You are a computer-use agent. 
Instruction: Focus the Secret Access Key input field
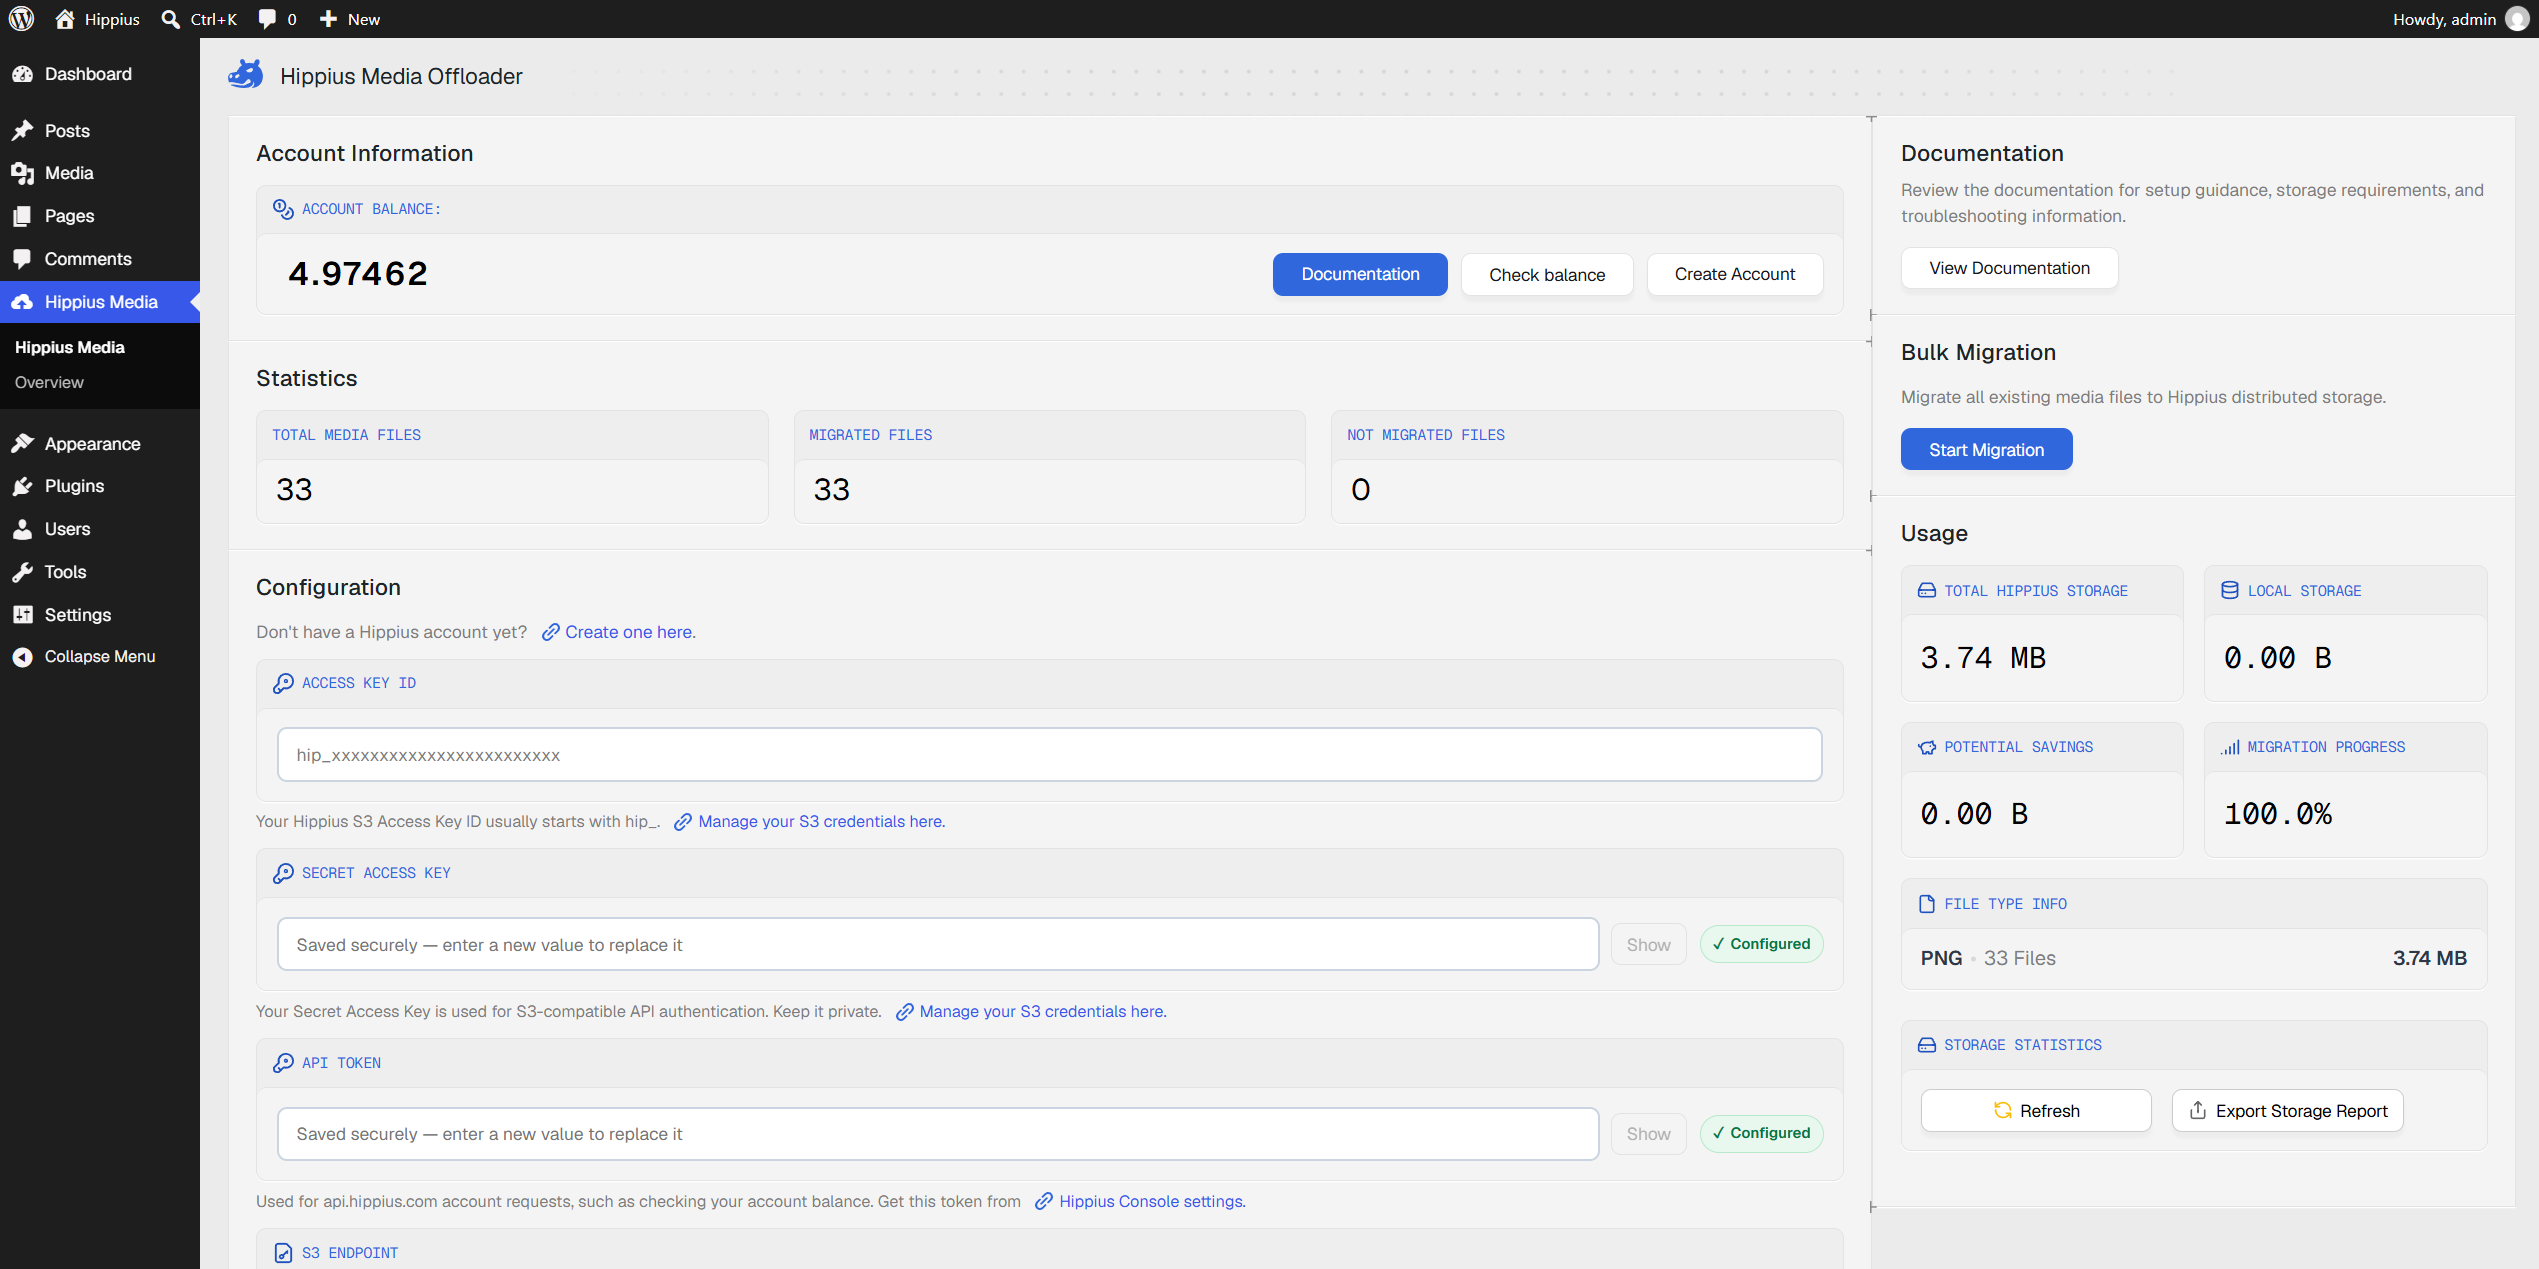938,944
